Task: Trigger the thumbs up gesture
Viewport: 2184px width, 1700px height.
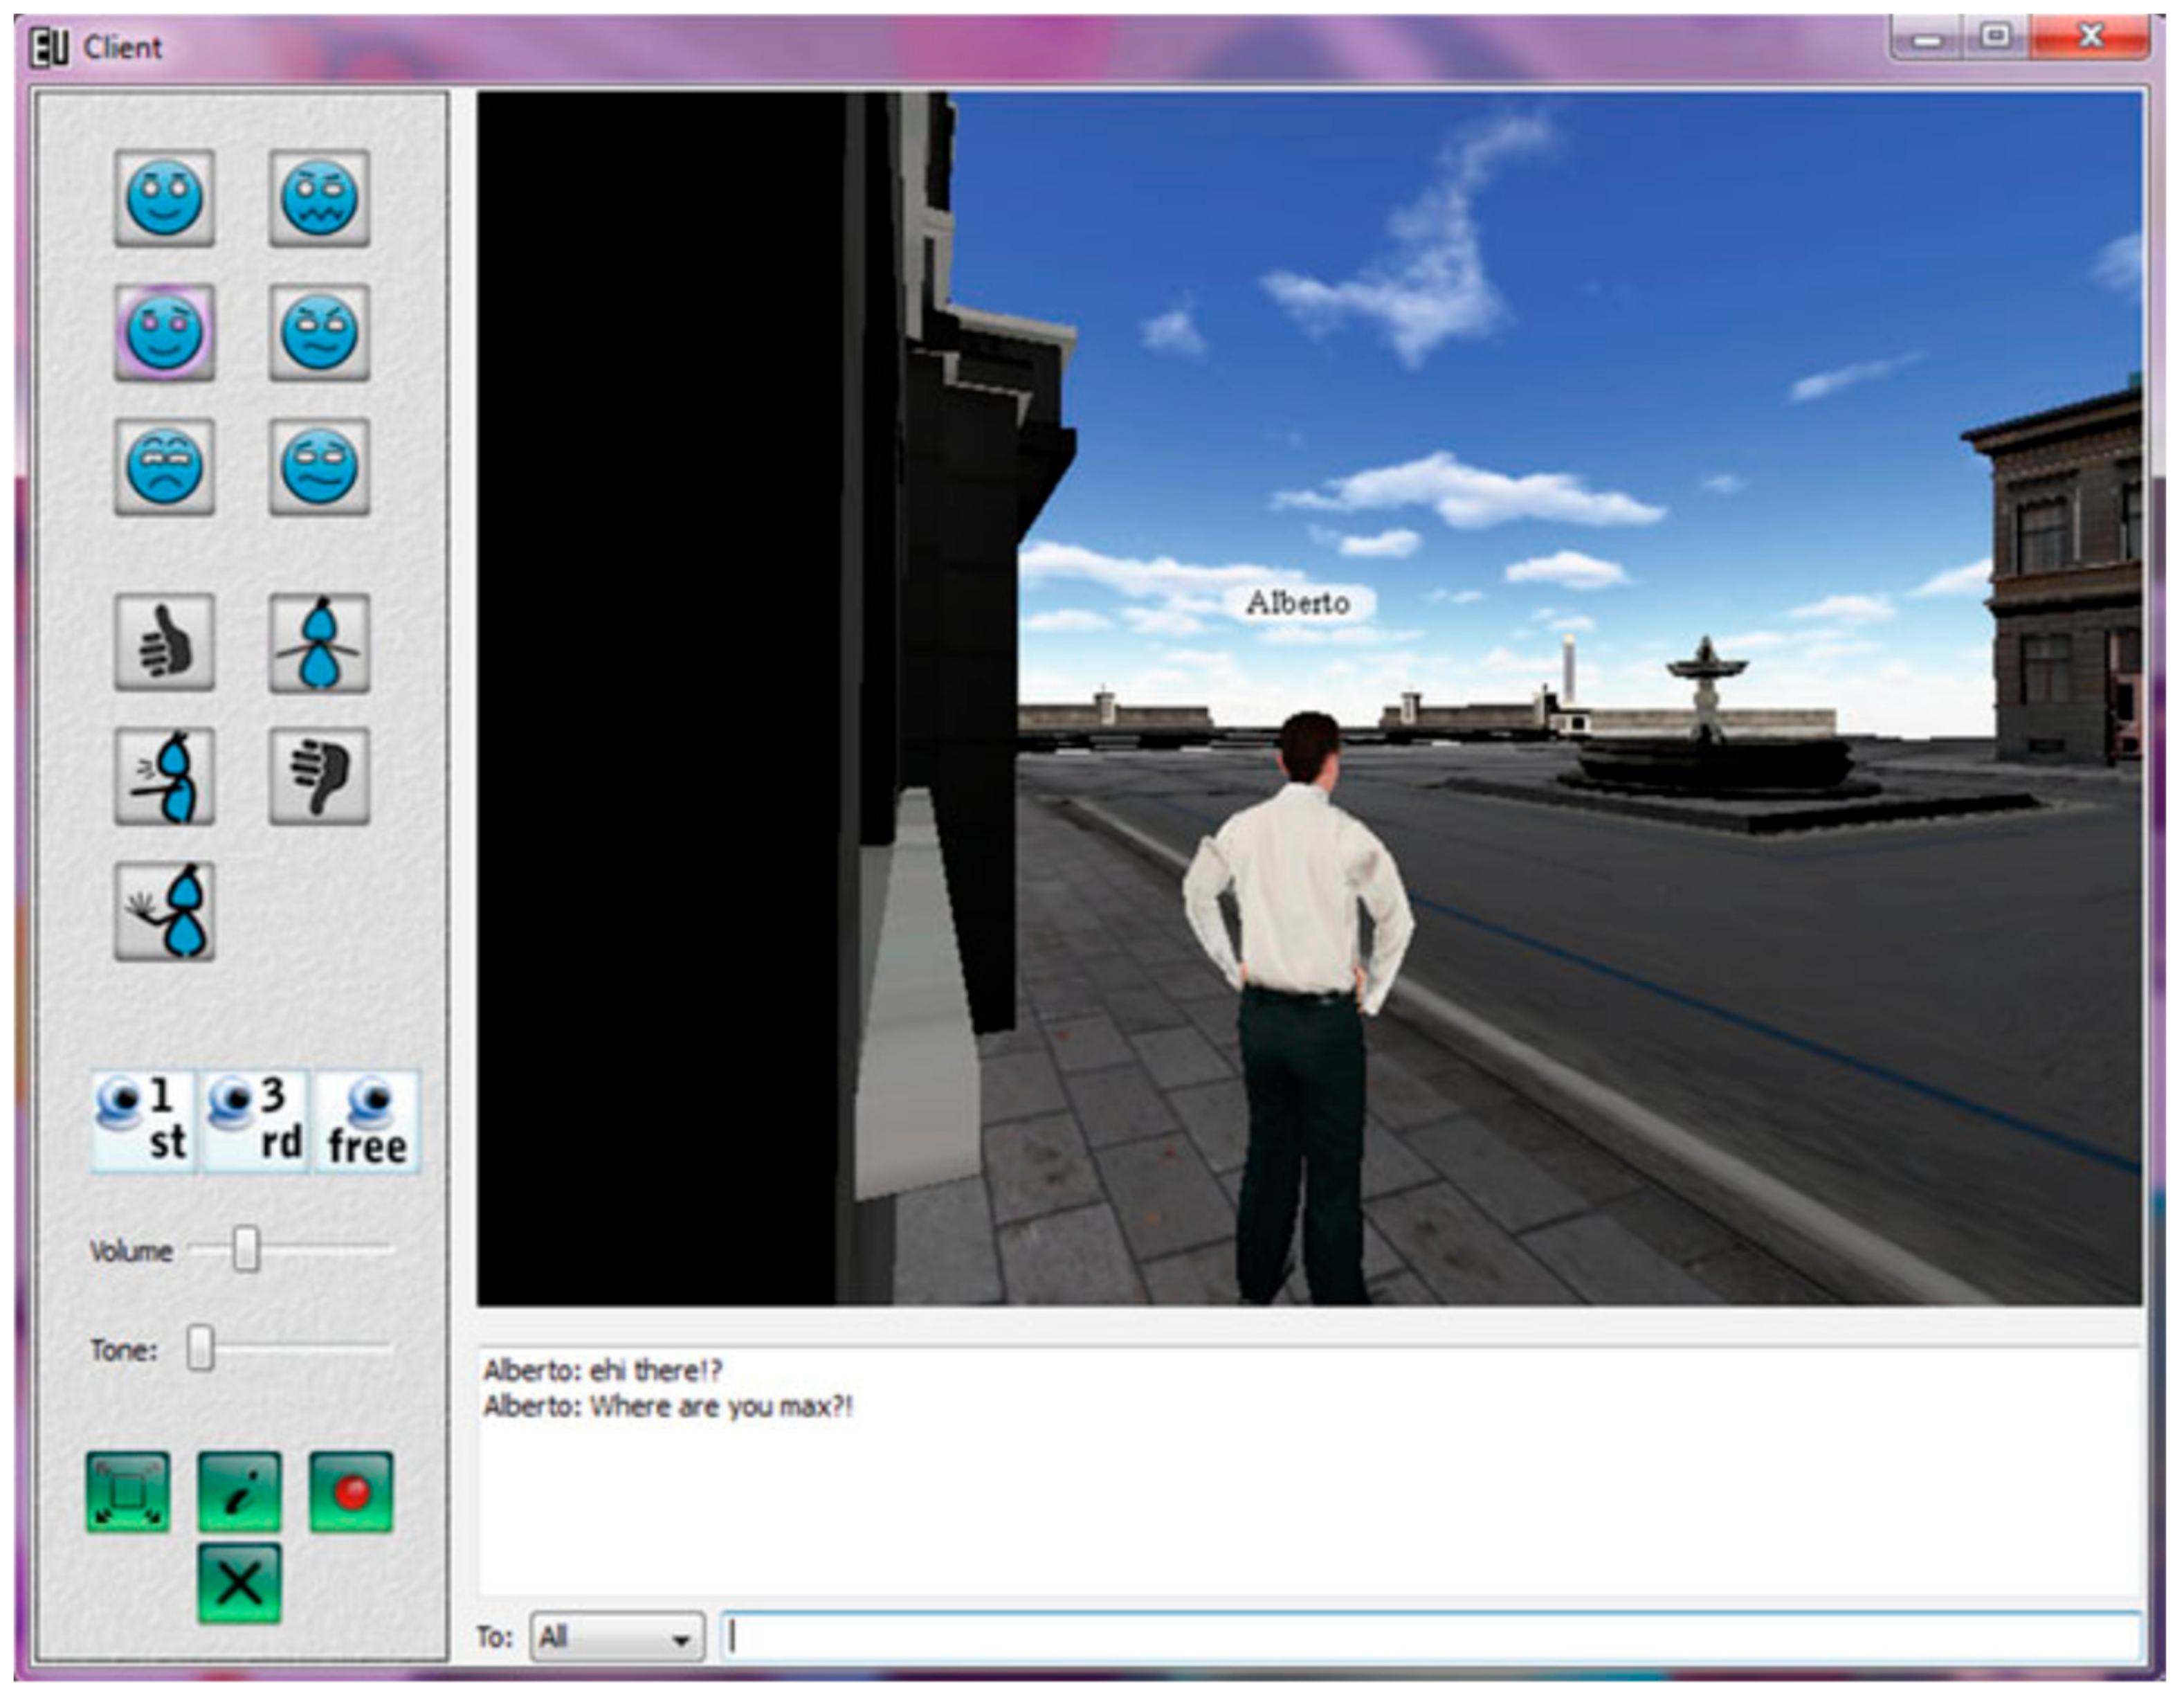Action: point(164,642)
